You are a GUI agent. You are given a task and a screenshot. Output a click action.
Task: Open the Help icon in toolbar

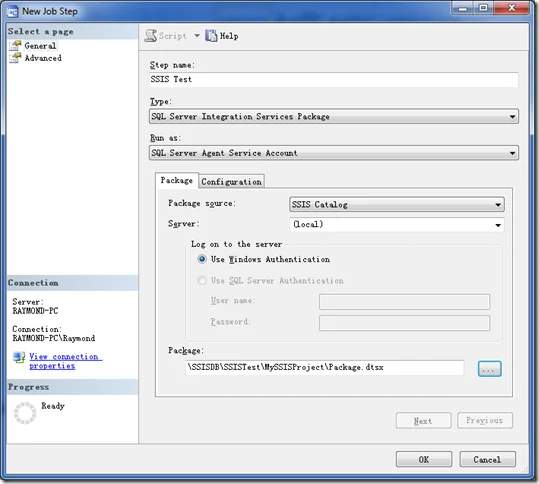point(211,36)
